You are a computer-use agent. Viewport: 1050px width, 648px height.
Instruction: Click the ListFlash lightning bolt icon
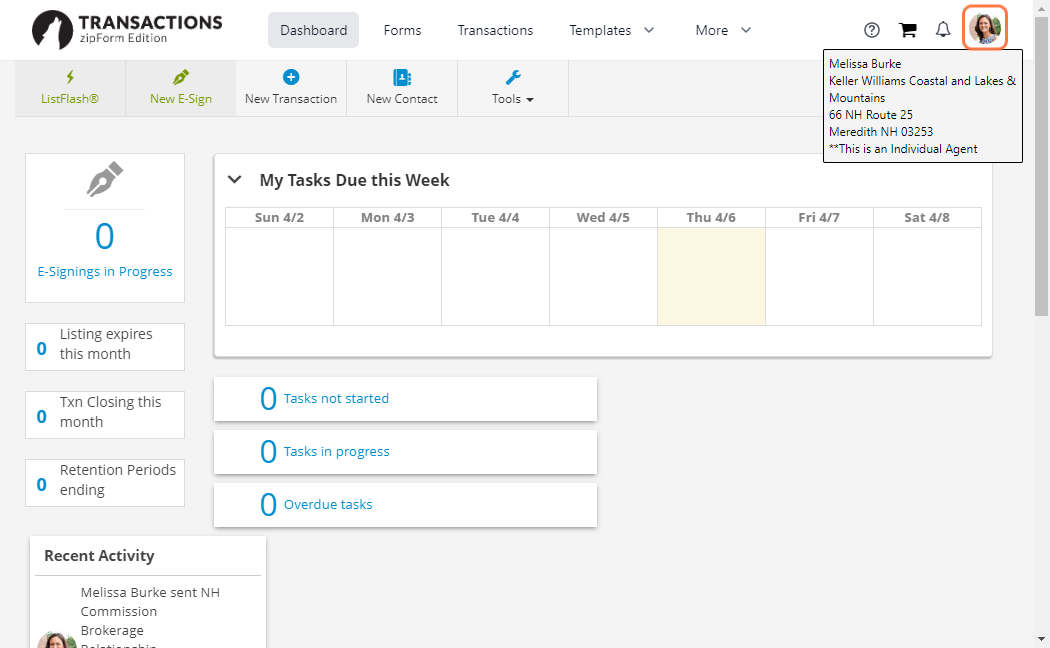coord(70,77)
